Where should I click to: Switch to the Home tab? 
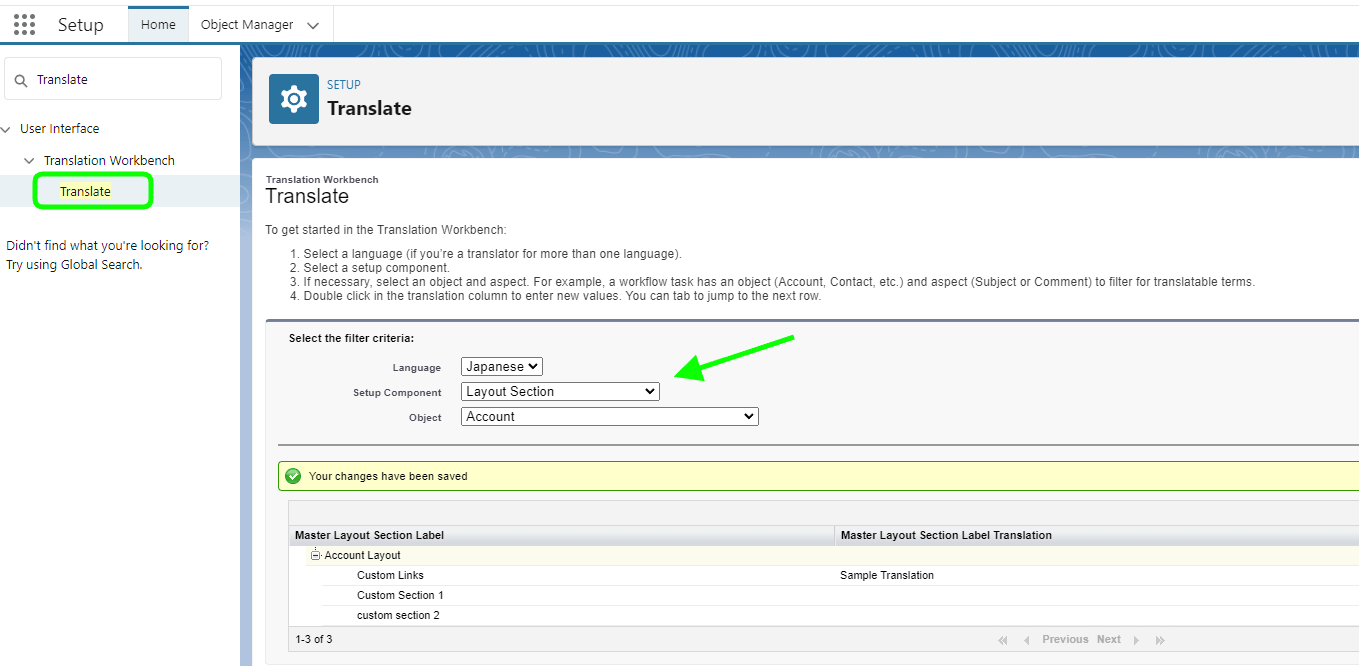coord(158,23)
